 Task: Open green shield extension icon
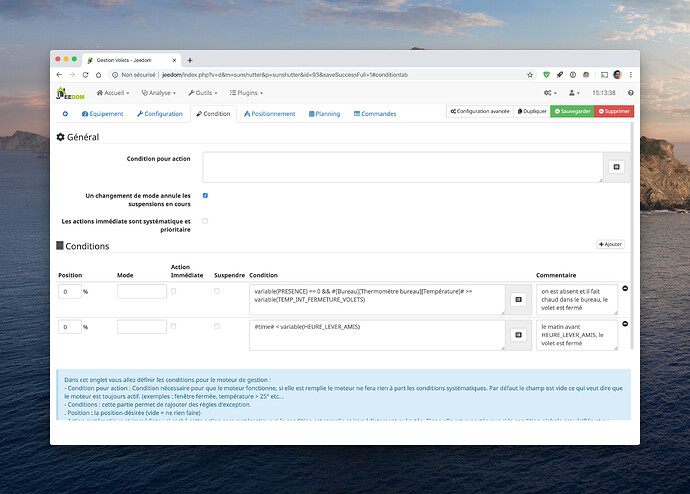click(x=546, y=75)
